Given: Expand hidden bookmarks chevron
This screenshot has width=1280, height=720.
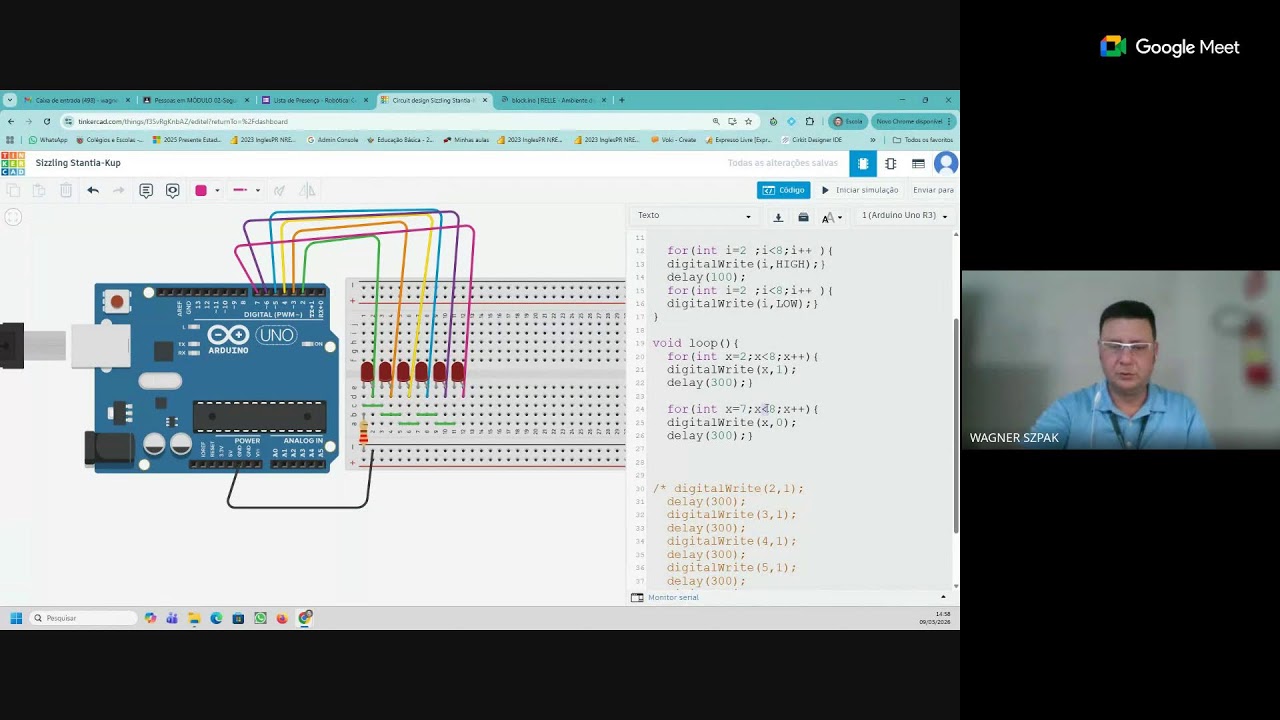Looking at the screenshot, I should pyautogui.click(x=873, y=140).
